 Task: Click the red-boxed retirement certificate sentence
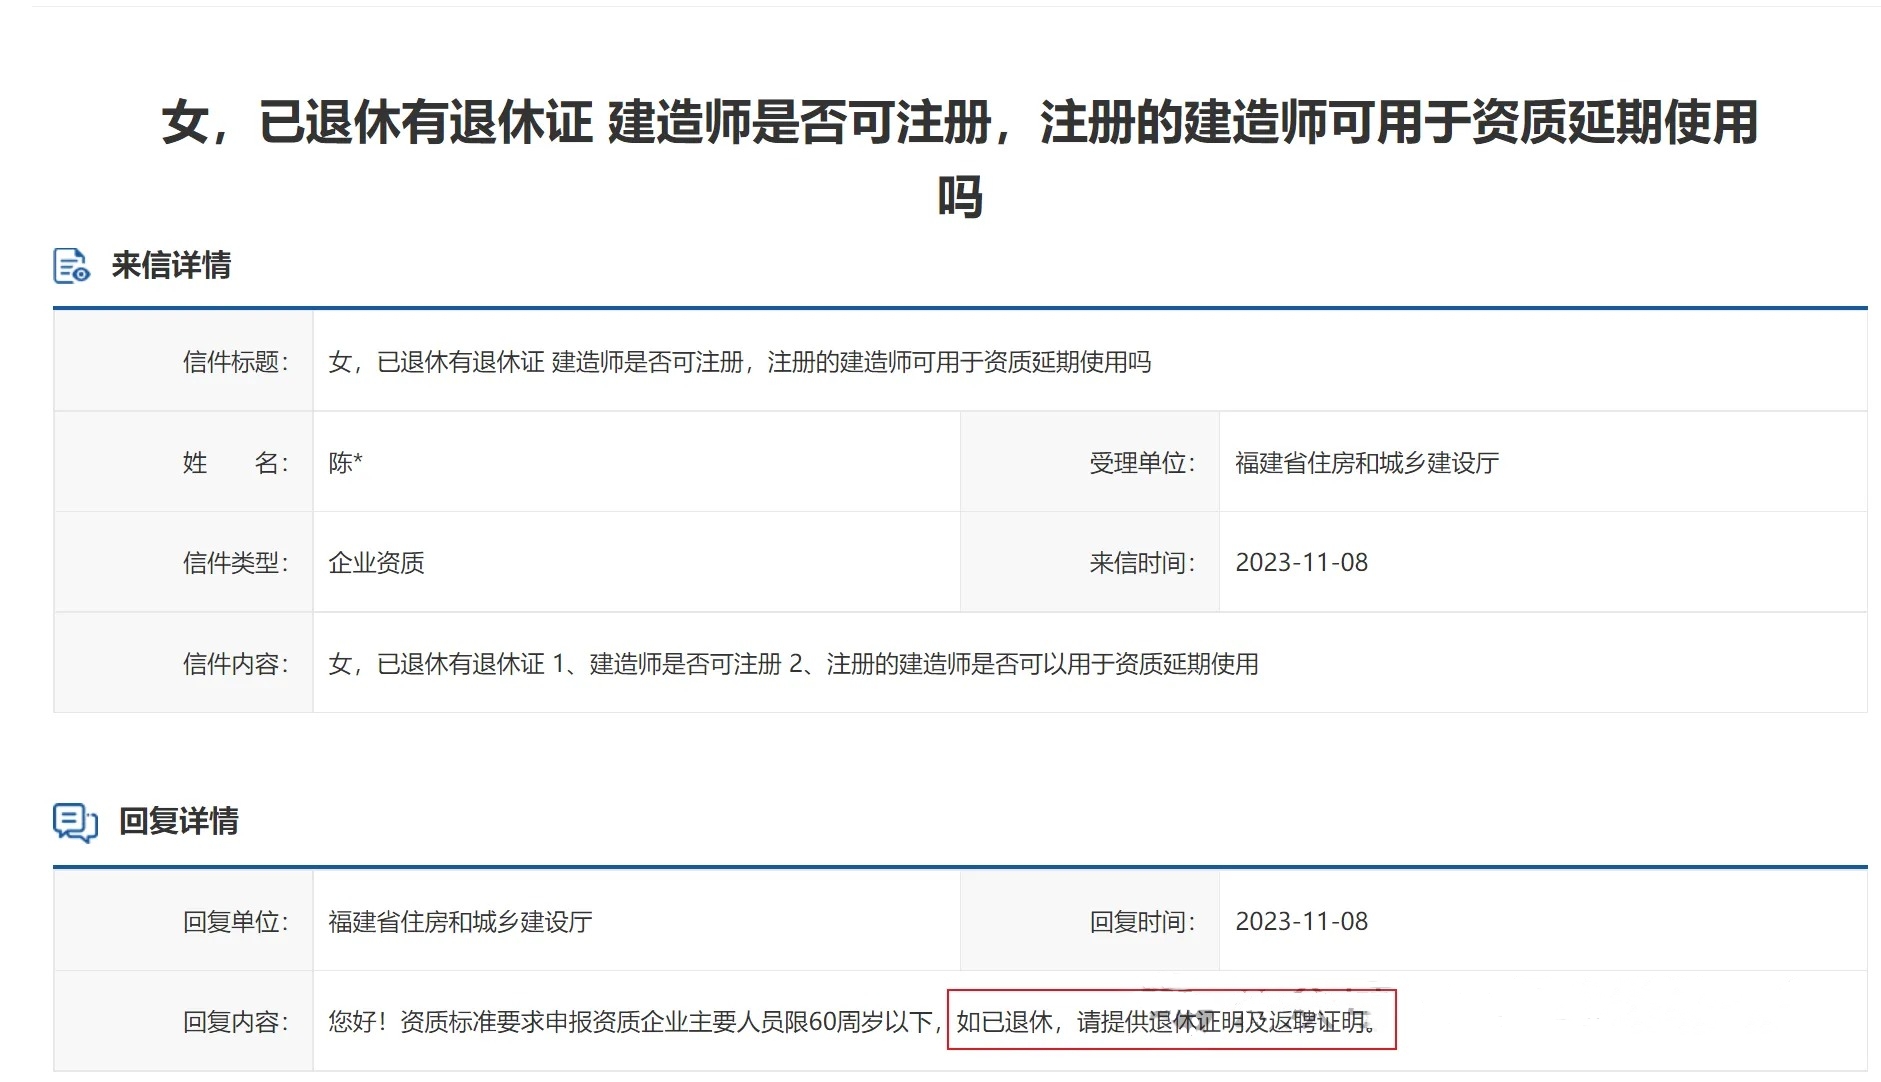point(1168,1022)
